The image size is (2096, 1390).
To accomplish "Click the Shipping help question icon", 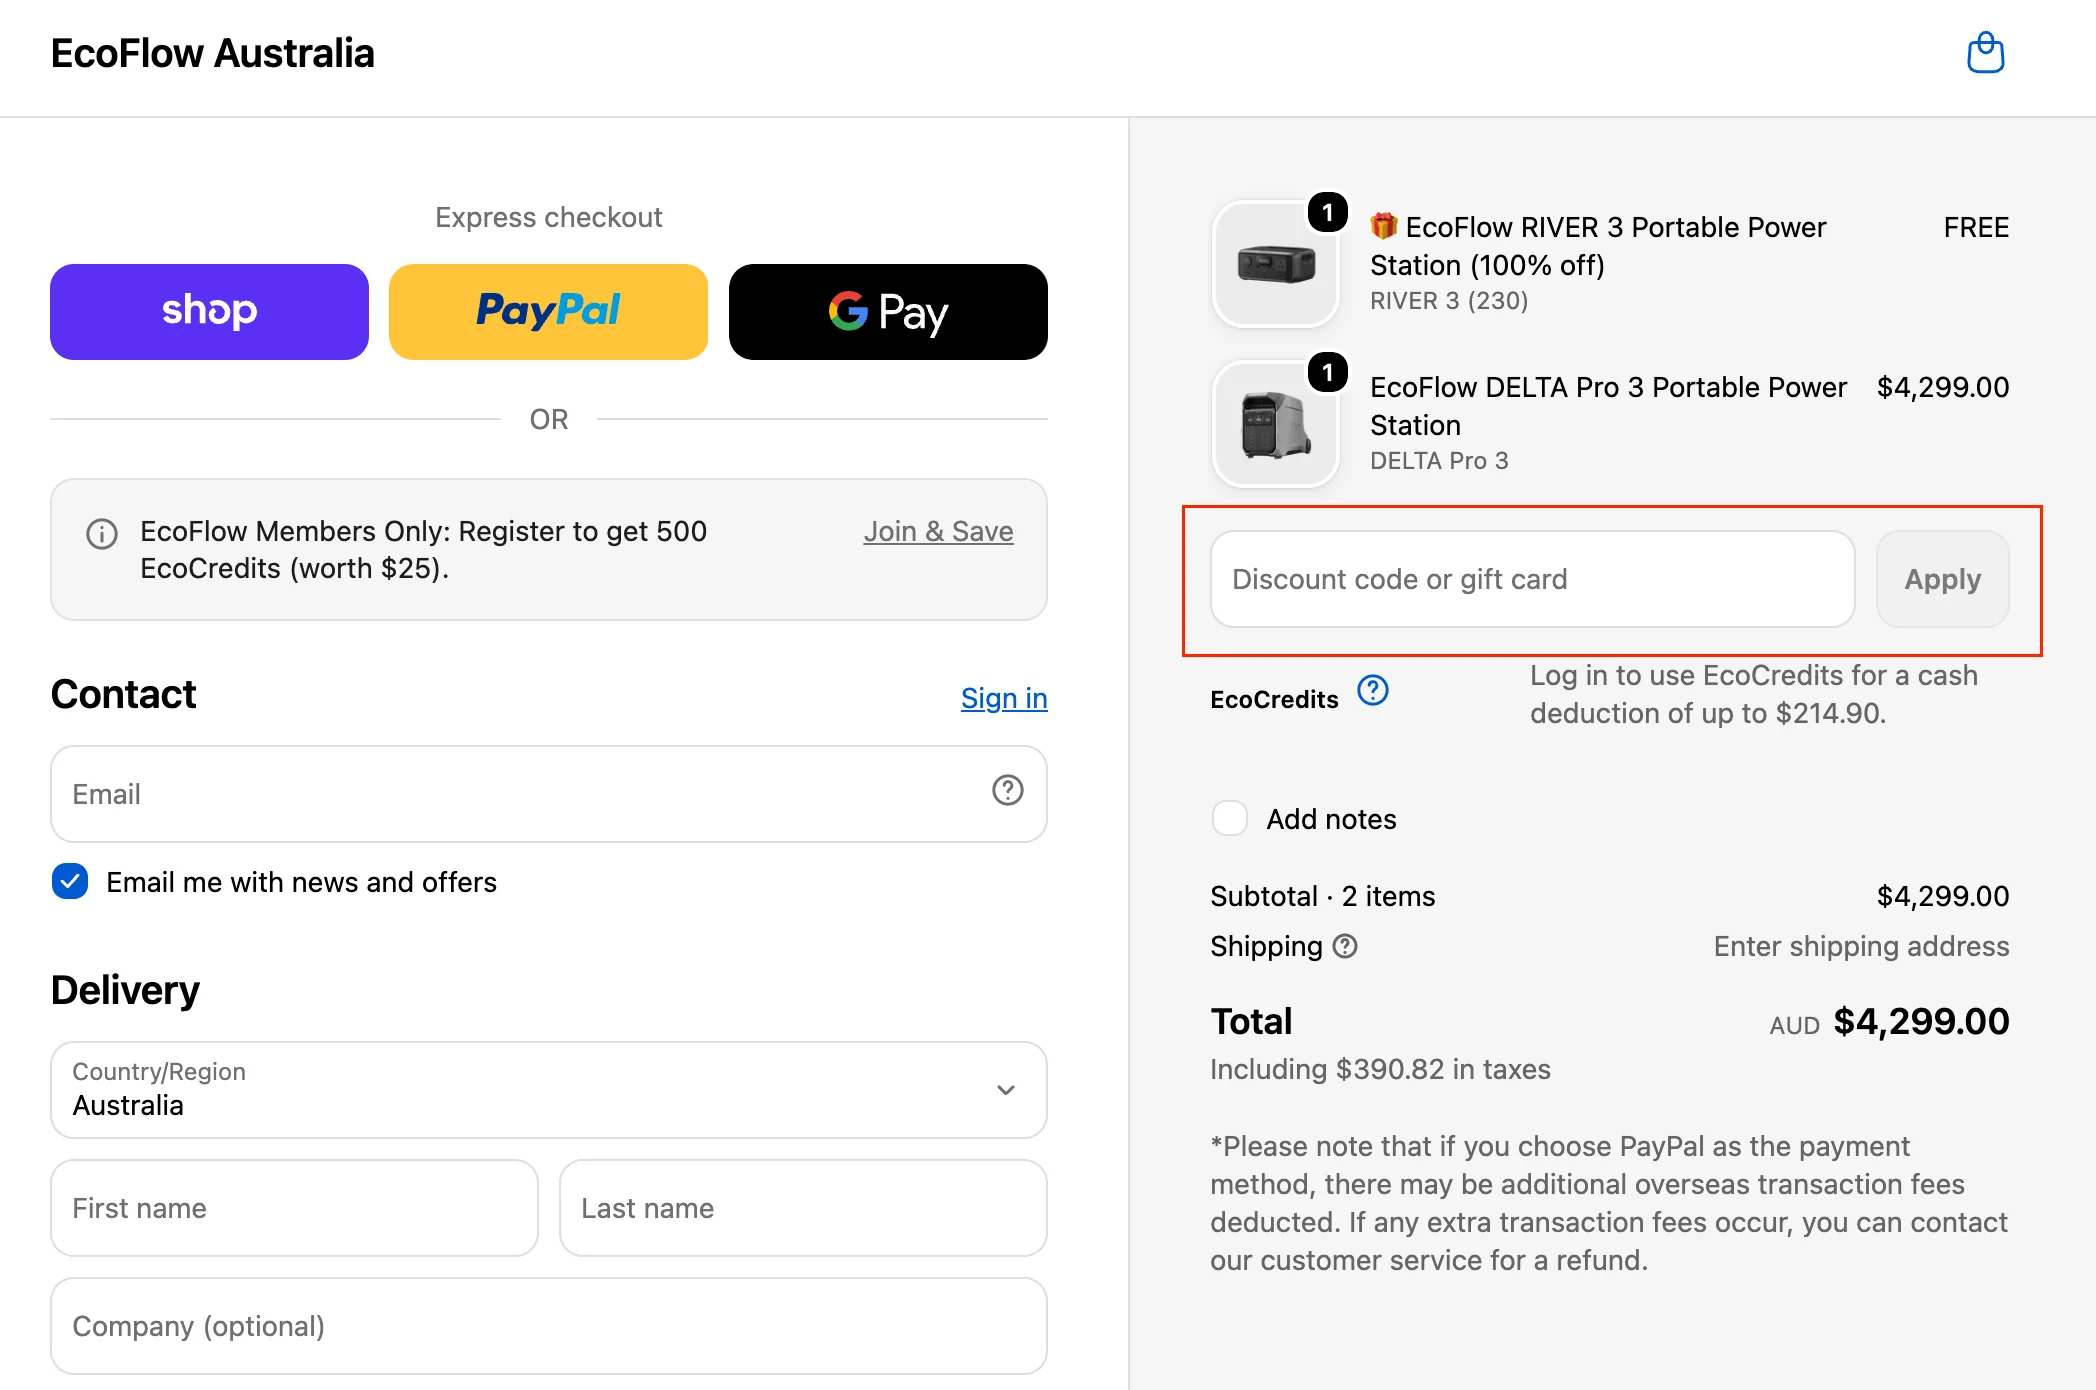I will (x=1346, y=946).
